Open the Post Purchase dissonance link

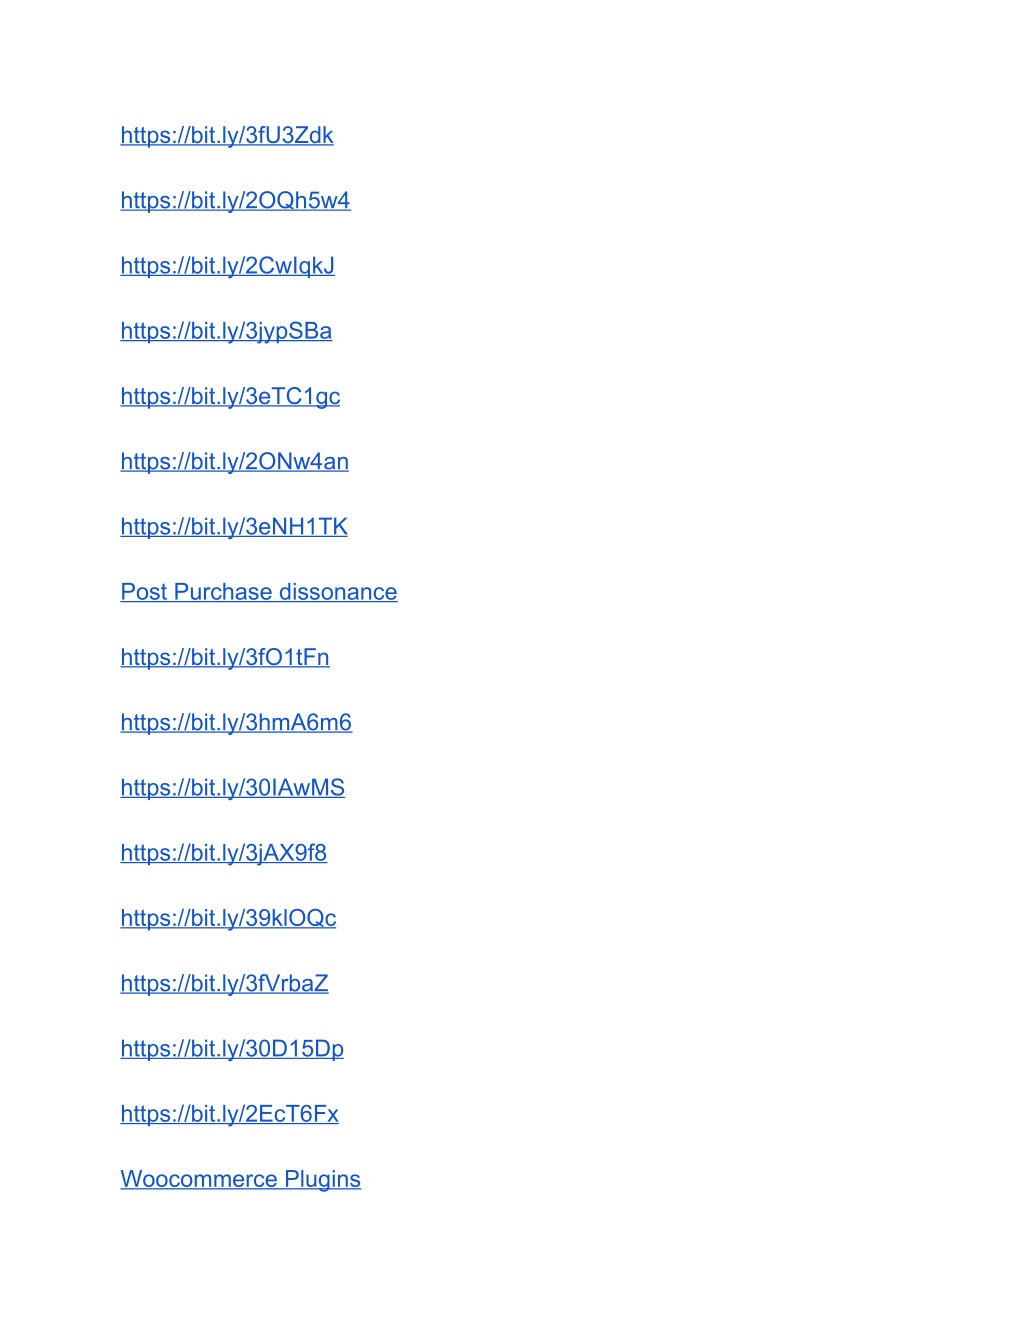click(259, 592)
